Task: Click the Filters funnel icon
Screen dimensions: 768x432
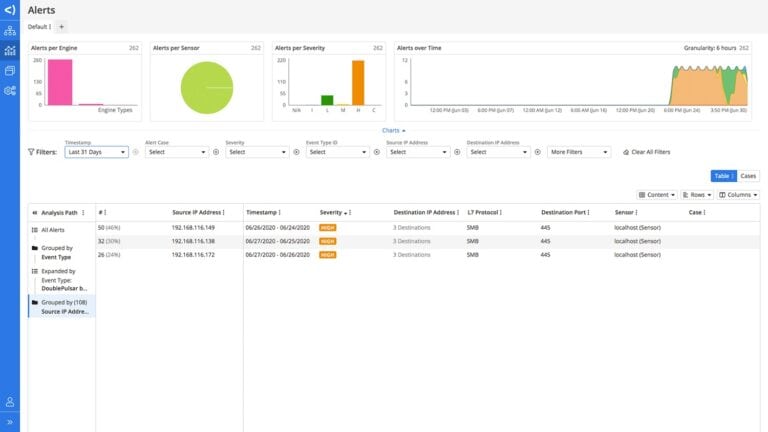Action: point(31,152)
